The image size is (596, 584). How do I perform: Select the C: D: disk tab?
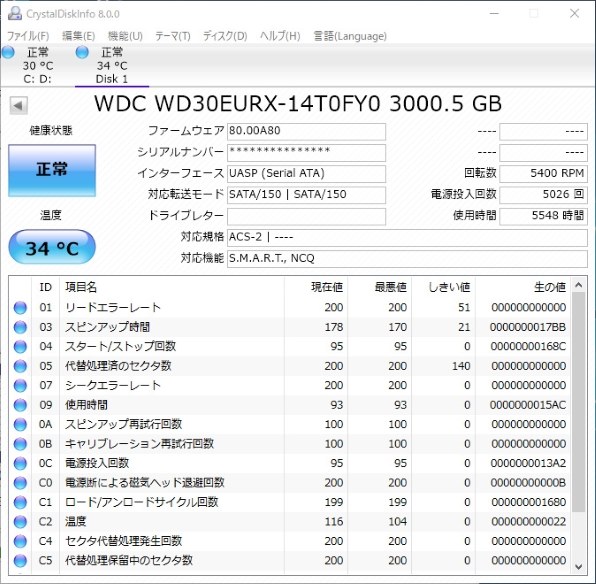click(x=38, y=65)
